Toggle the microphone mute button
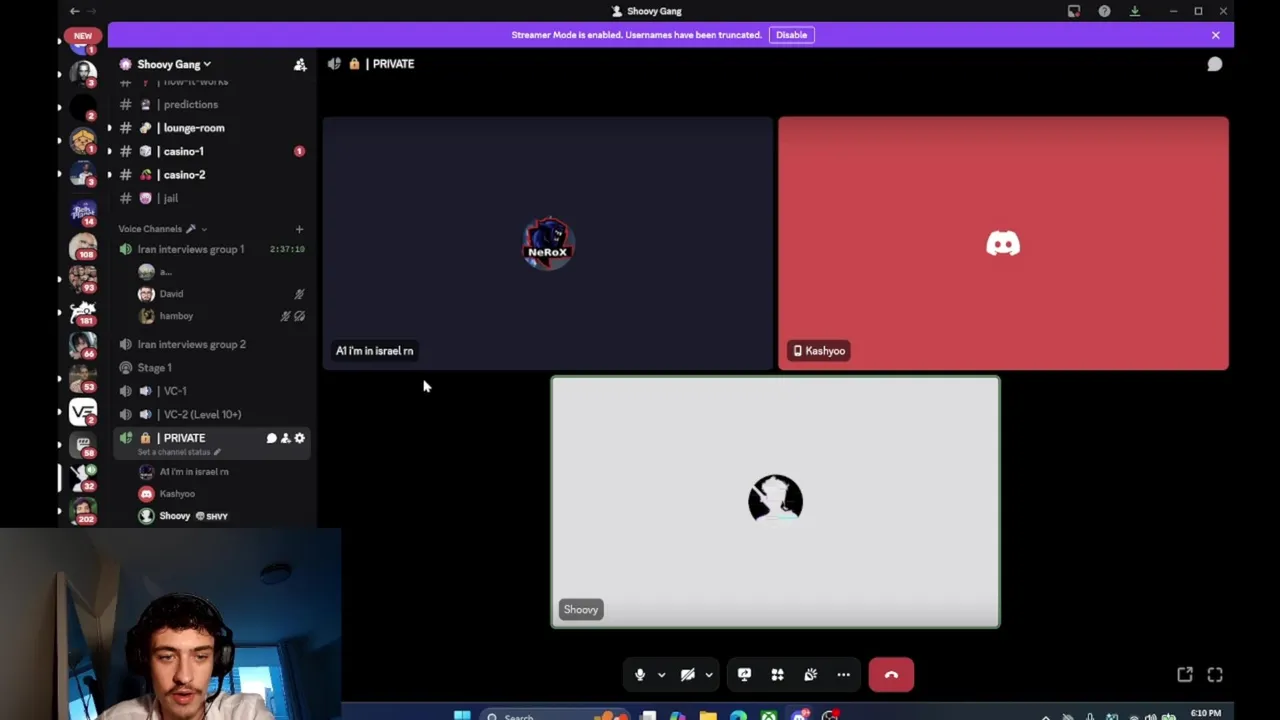1280x720 pixels. 640,675
